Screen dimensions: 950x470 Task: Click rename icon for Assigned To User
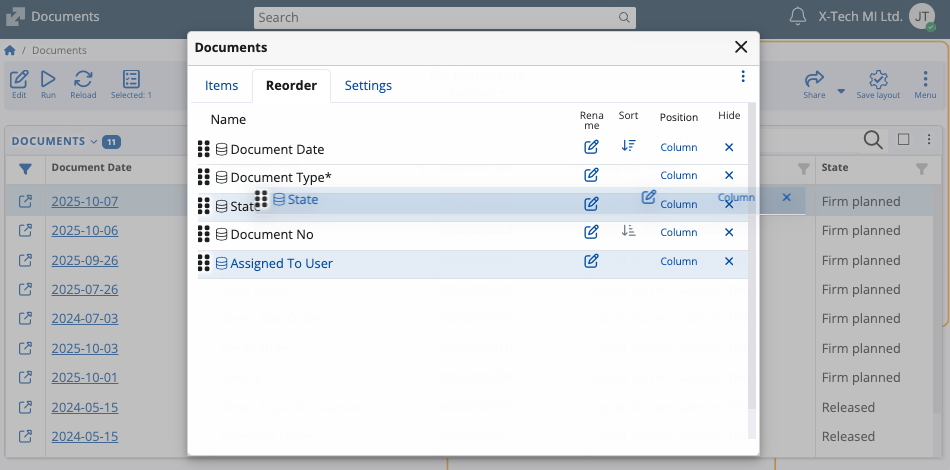tap(591, 261)
